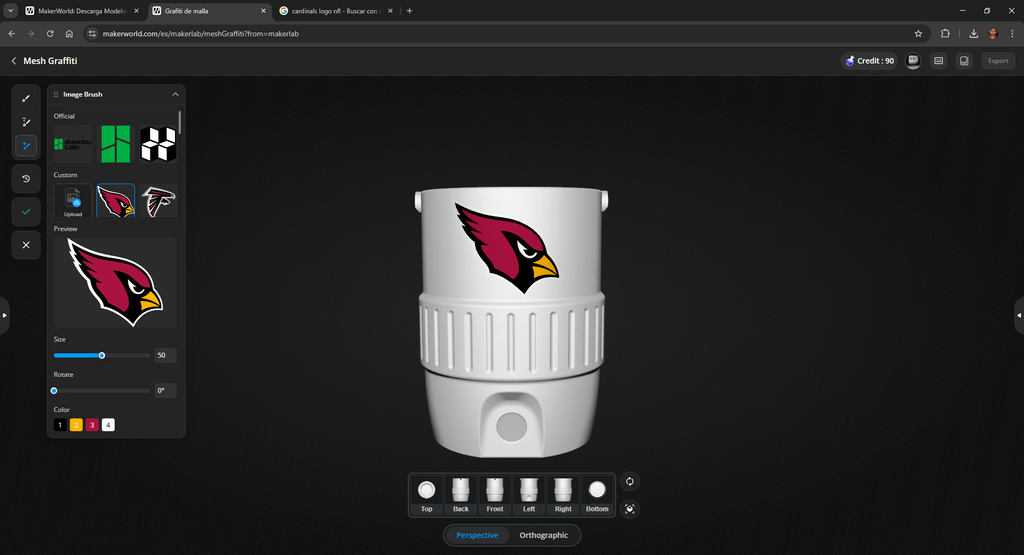Select the text brush tool in left toolbar
The height and width of the screenshot is (555, 1024).
pyautogui.click(x=26, y=122)
